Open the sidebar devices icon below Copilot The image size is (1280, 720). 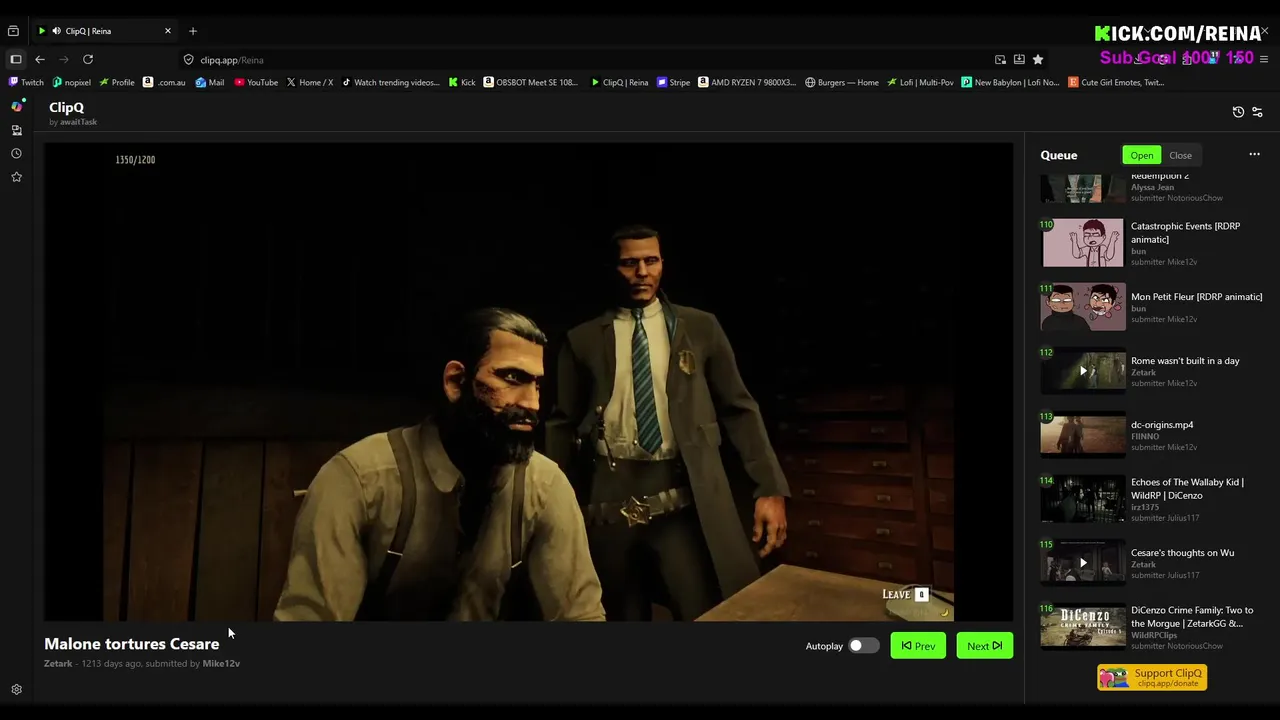tap(16, 130)
